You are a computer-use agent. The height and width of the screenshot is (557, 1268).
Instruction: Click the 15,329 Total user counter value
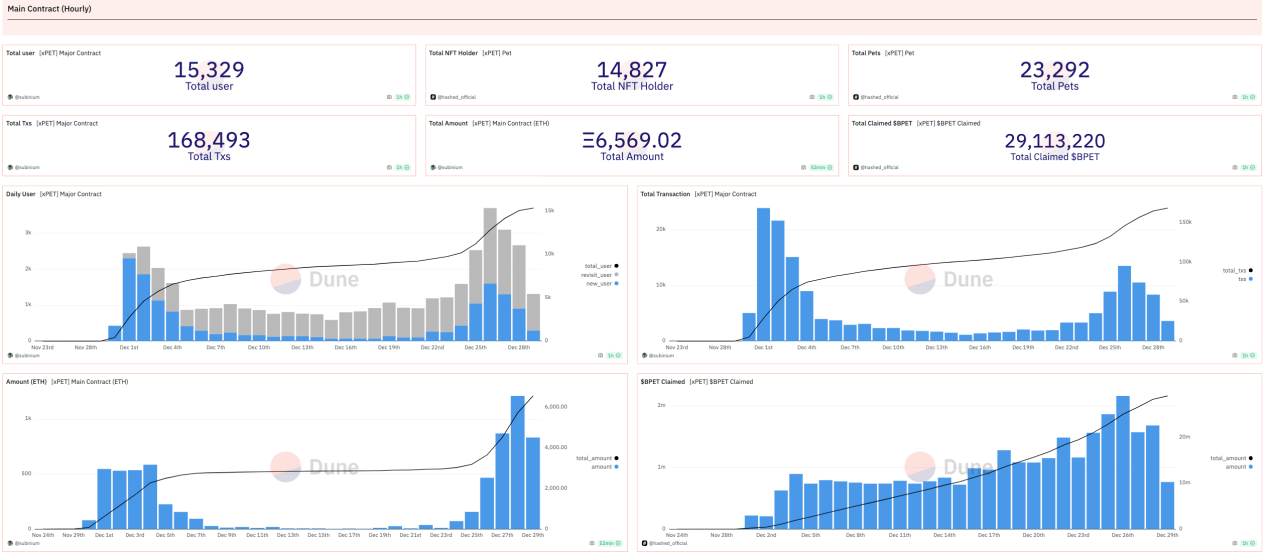[208, 70]
